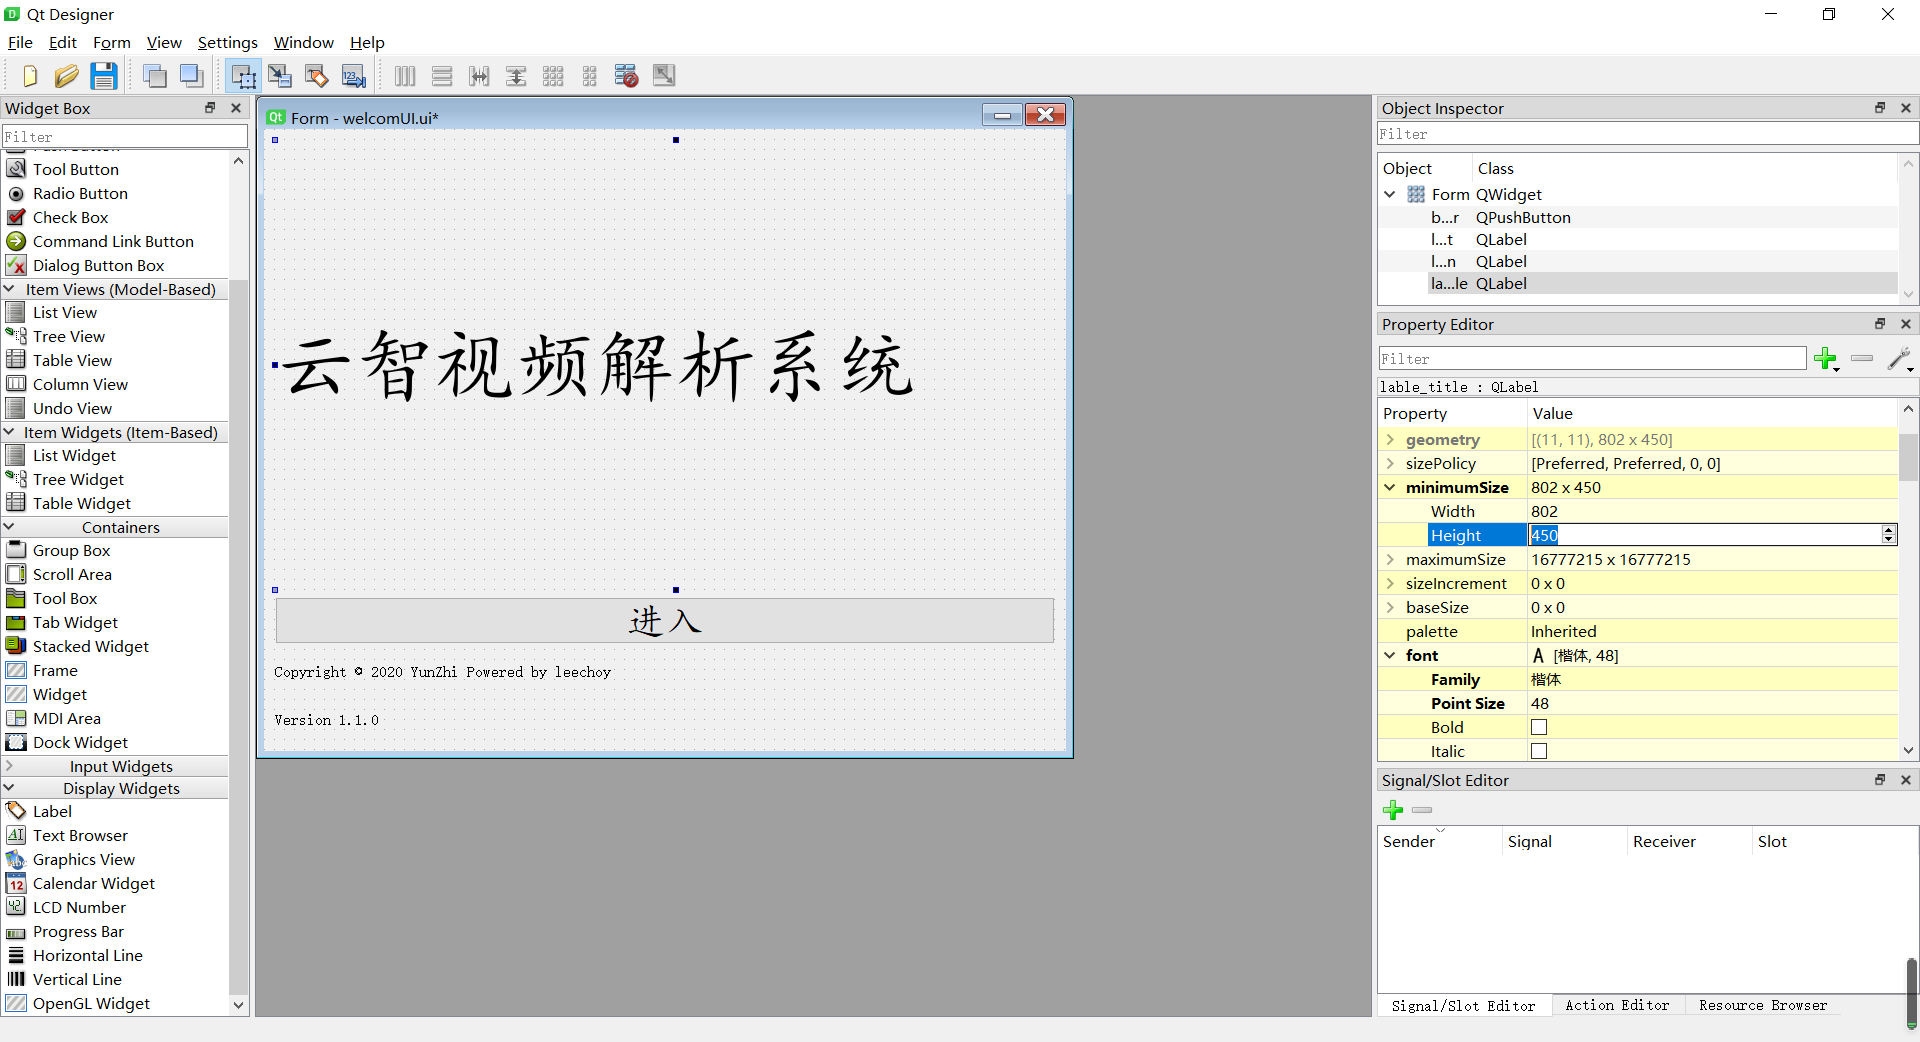
Task: Select the Lay Out in a Grid tool
Action: (553, 75)
